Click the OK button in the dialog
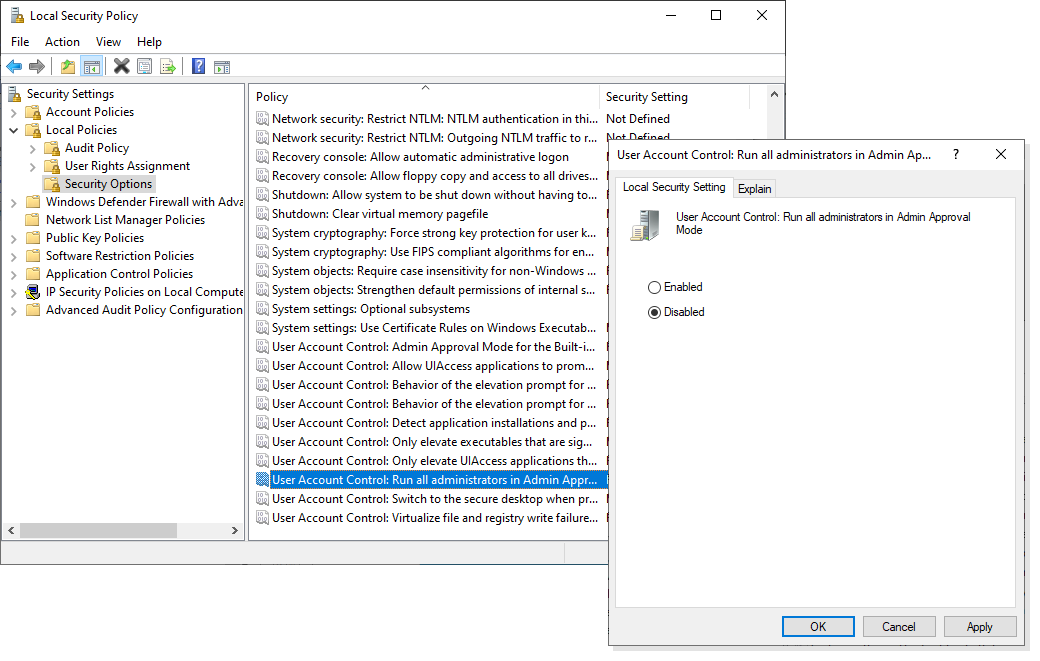Screen dimensions: 1040x661 click(818, 627)
